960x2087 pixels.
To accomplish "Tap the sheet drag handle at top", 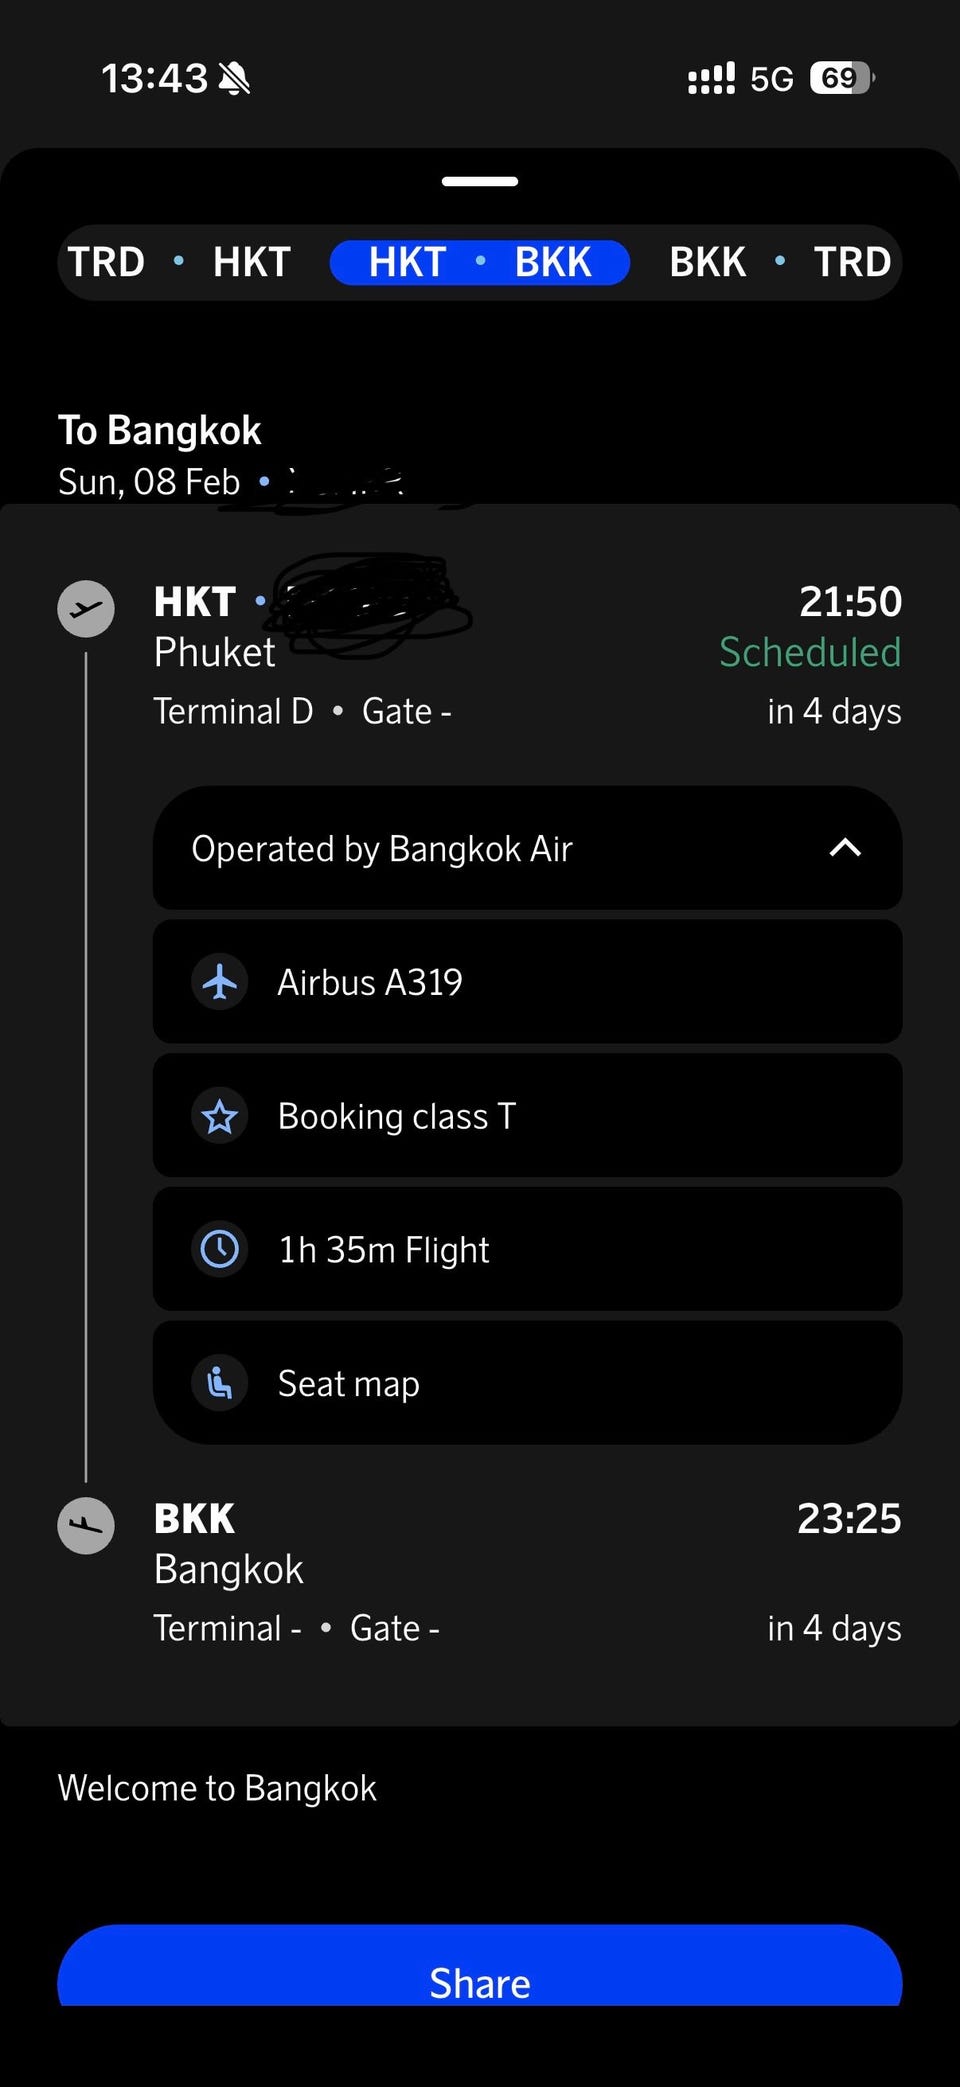I will [480, 182].
